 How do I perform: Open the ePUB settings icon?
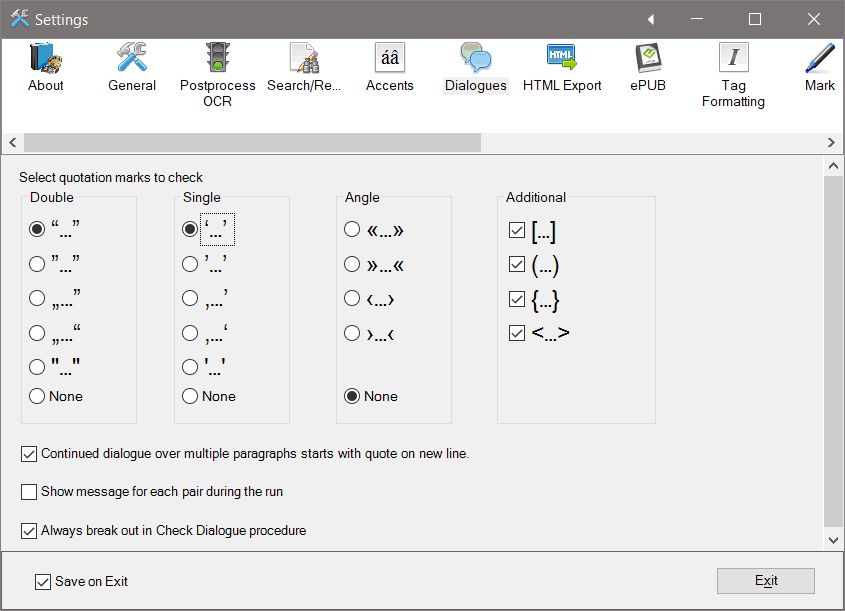tap(648, 58)
